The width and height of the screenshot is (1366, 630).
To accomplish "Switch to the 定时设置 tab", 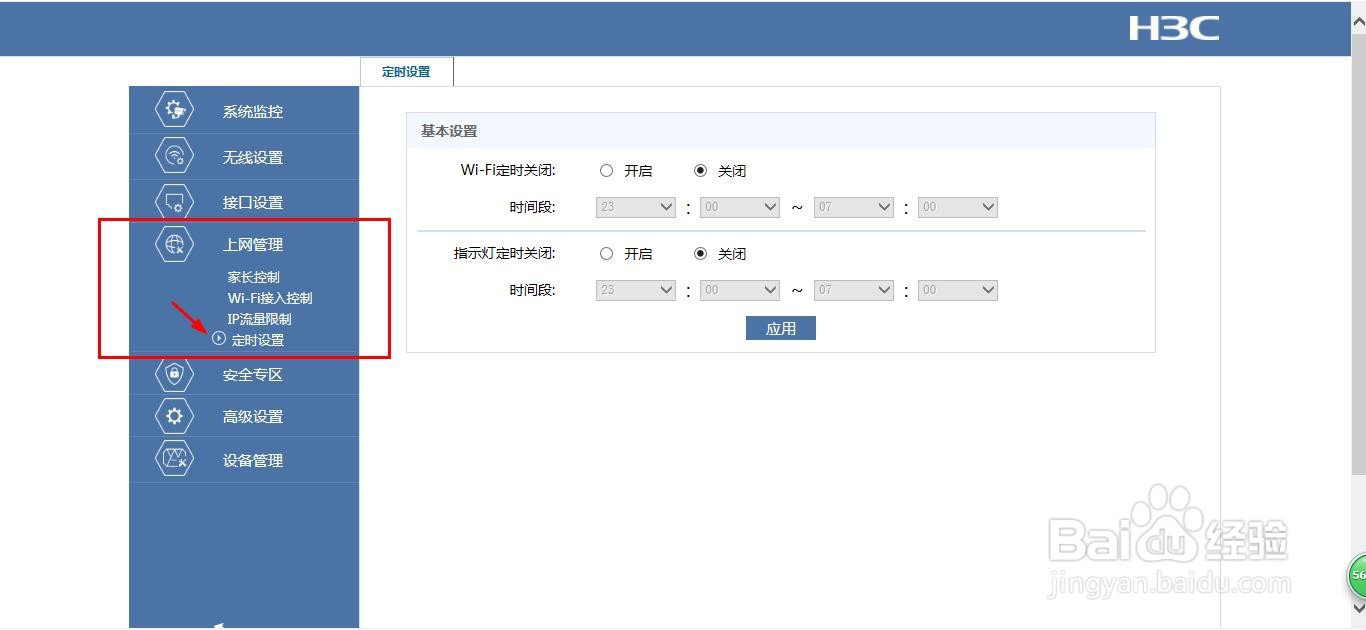I will (x=406, y=71).
